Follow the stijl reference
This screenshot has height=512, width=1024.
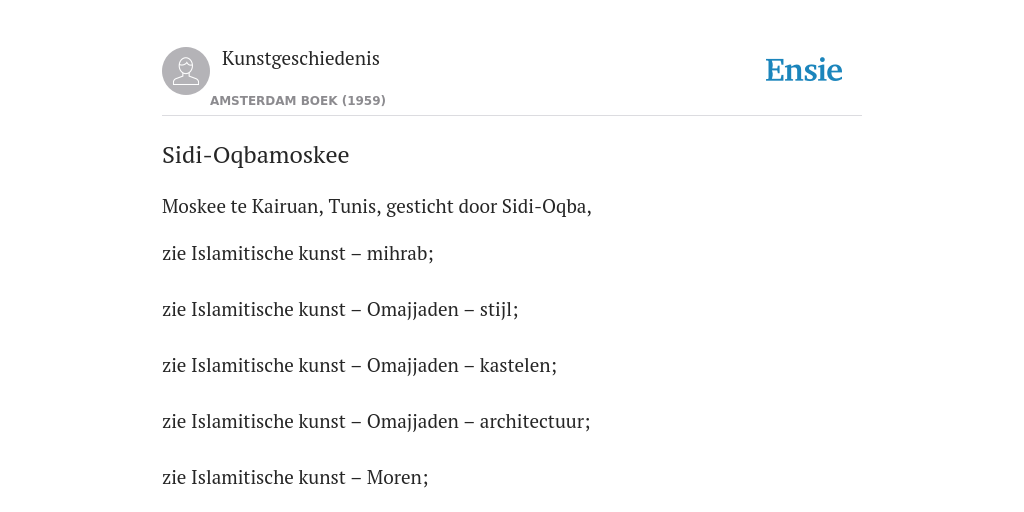pos(499,310)
